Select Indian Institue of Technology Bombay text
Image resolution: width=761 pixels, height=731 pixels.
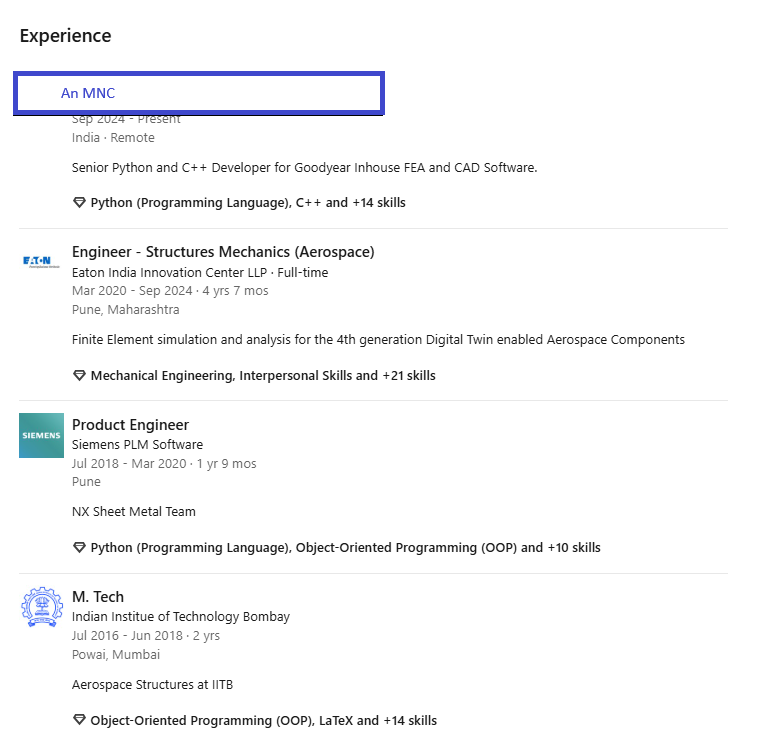(181, 617)
